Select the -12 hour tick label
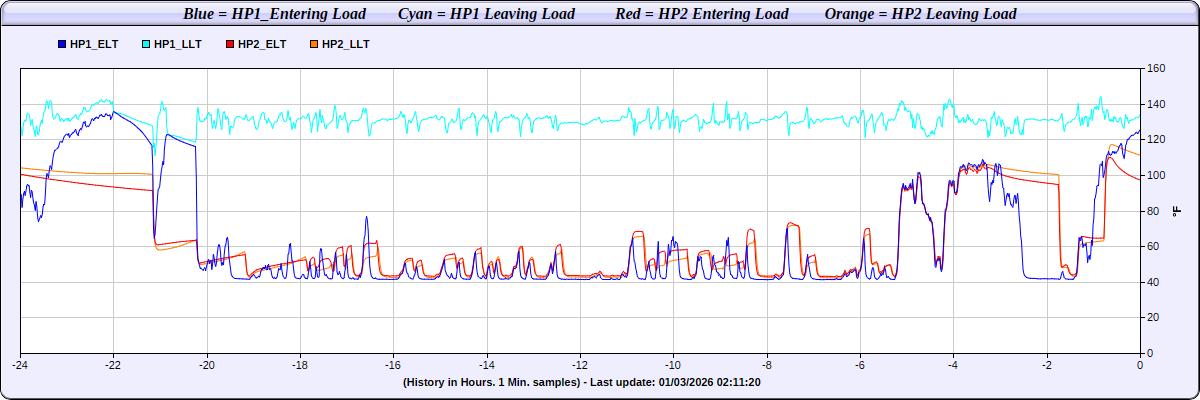The height and width of the screenshot is (400, 1200). (x=580, y=365)
